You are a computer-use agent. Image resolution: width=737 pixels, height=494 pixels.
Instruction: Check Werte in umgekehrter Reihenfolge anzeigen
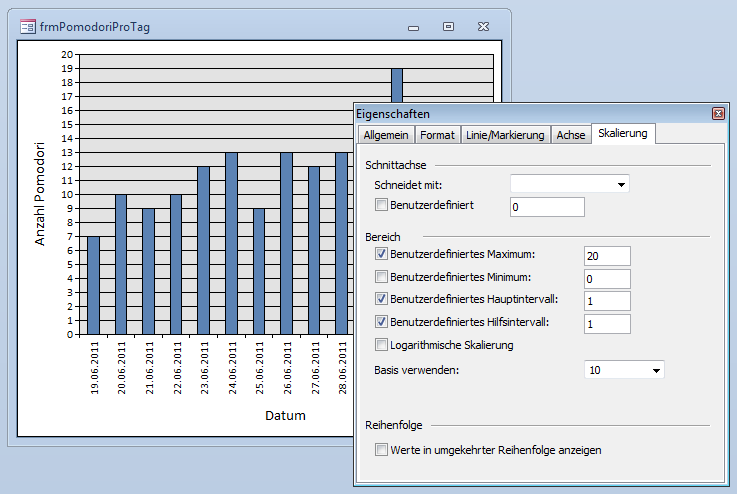(381, 450)
